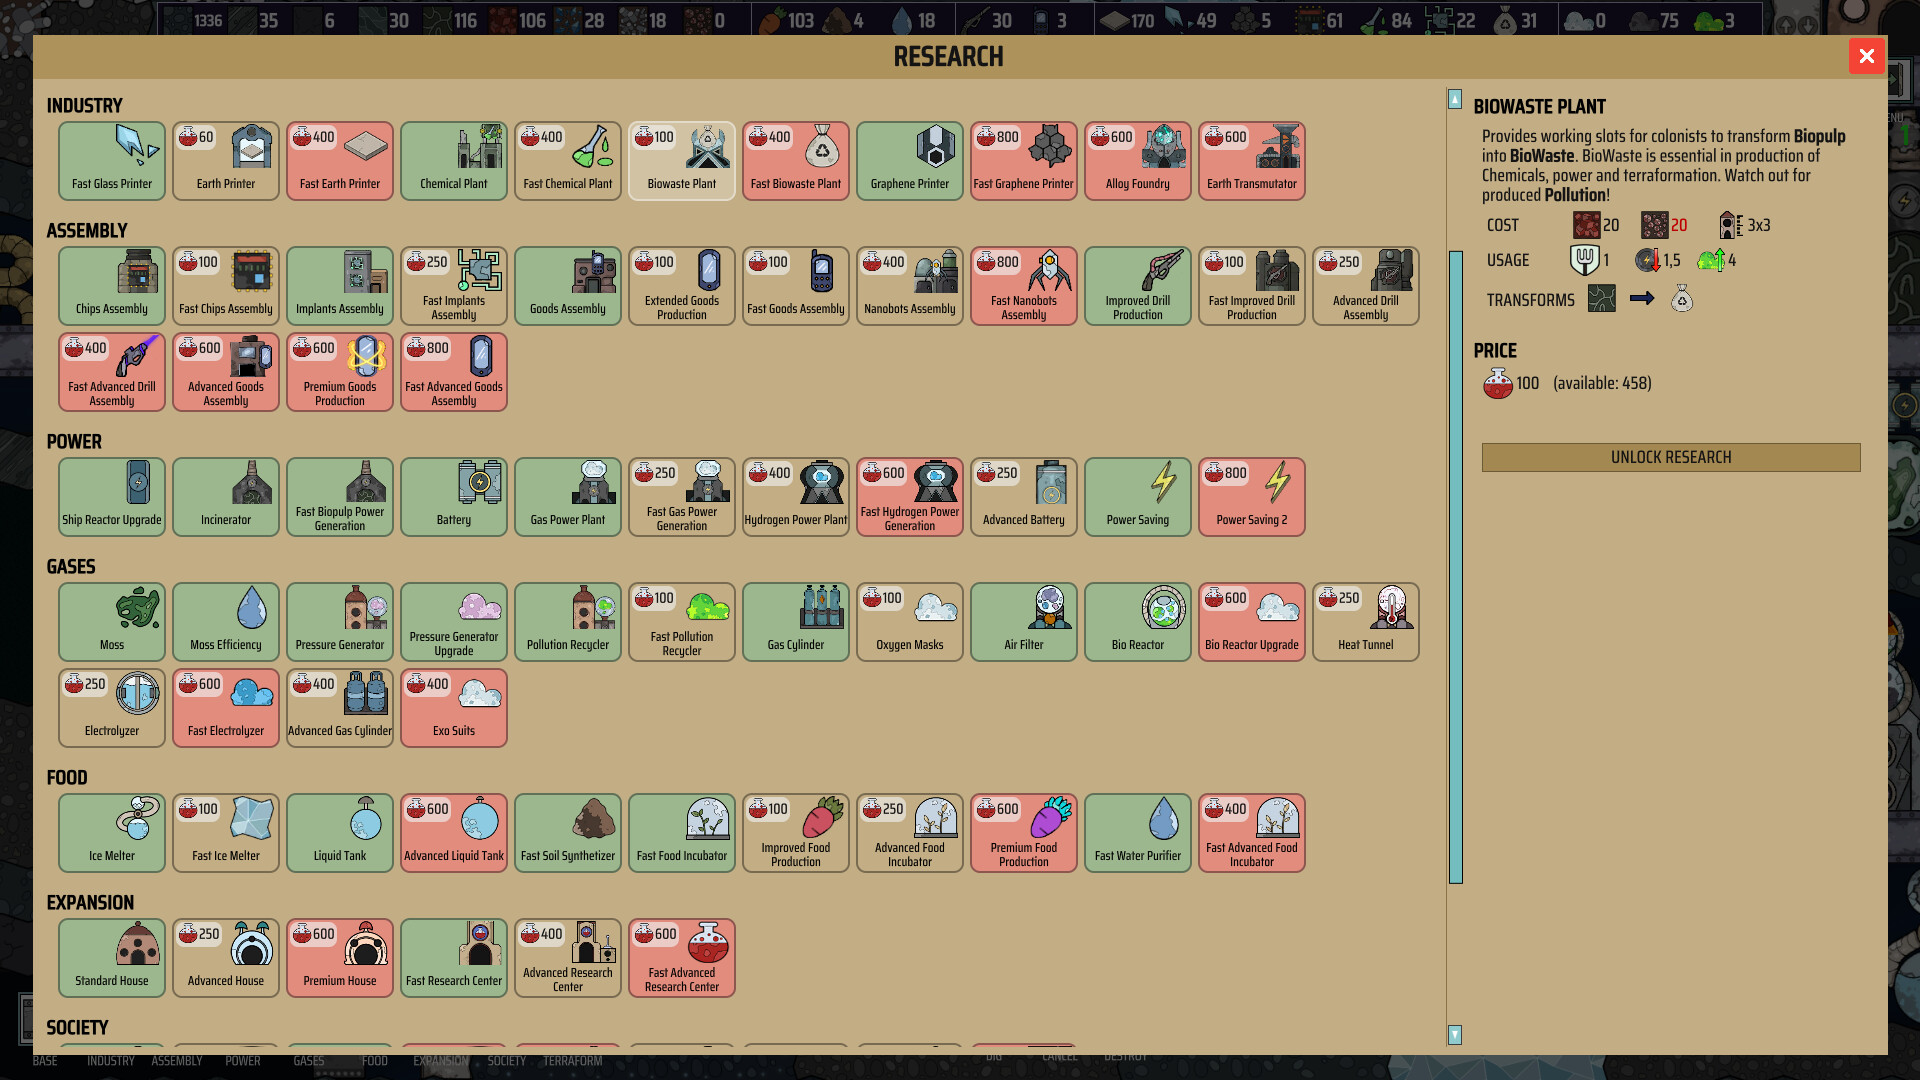Open the Standard House expansion research
The image size is (1920, 1080).
click(x=111, y=957)
